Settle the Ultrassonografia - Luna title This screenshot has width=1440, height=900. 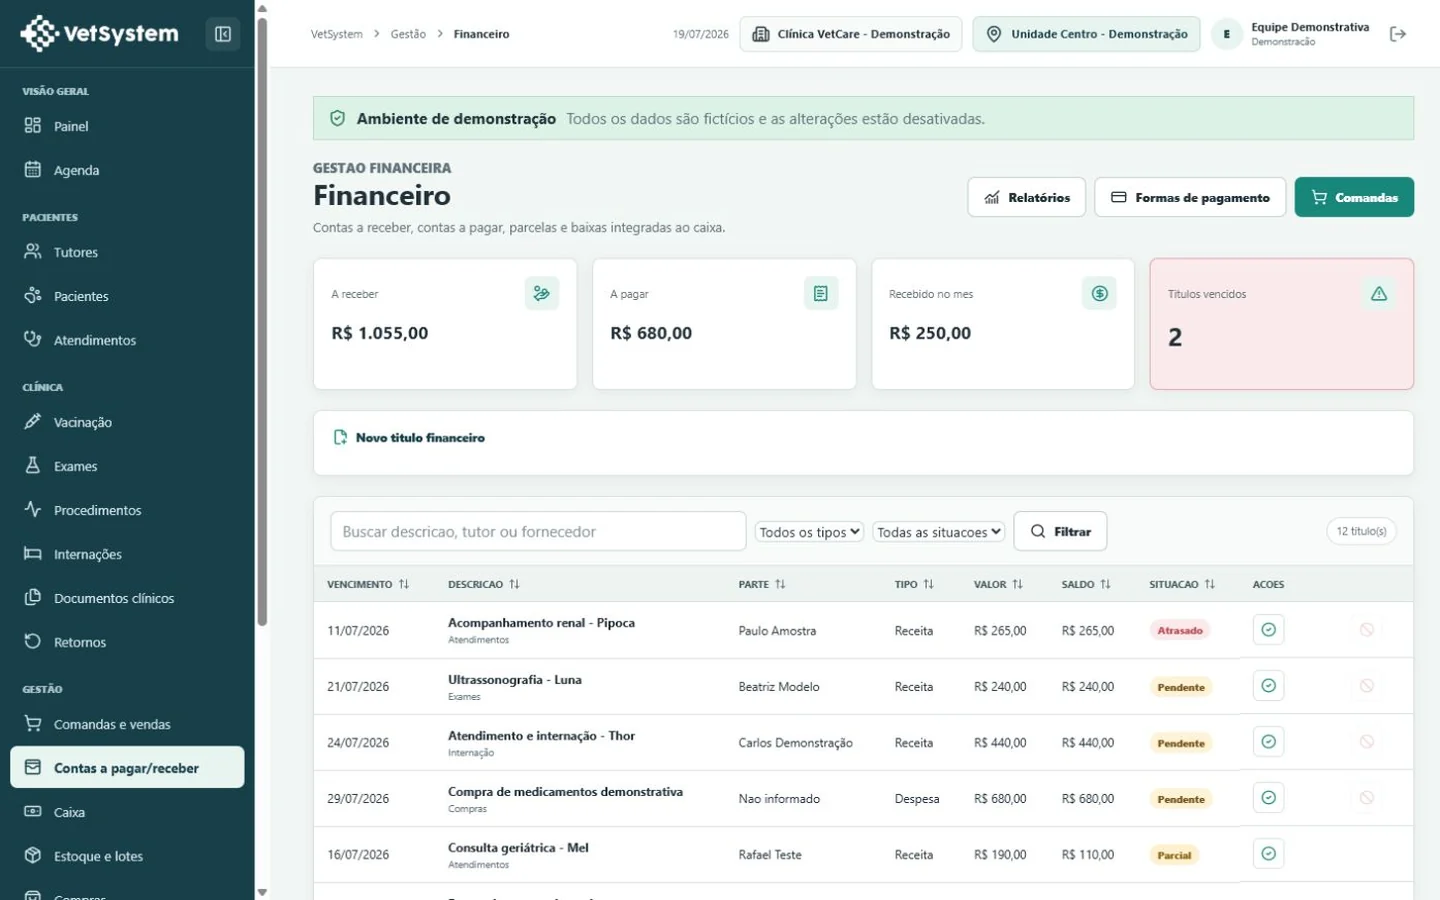[x=1268, y=686]
